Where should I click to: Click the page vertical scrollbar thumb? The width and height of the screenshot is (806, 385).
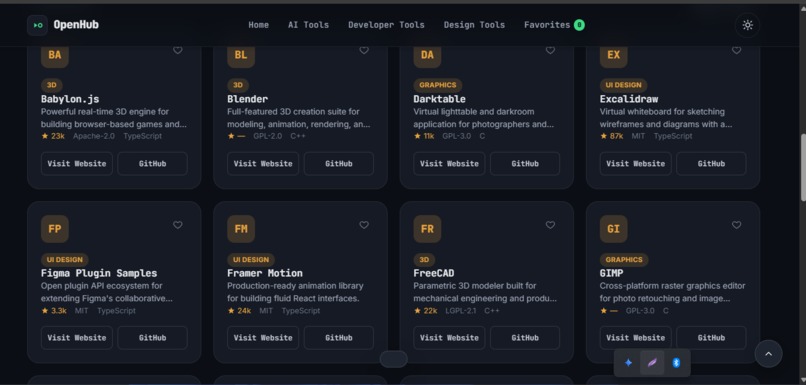803,167
